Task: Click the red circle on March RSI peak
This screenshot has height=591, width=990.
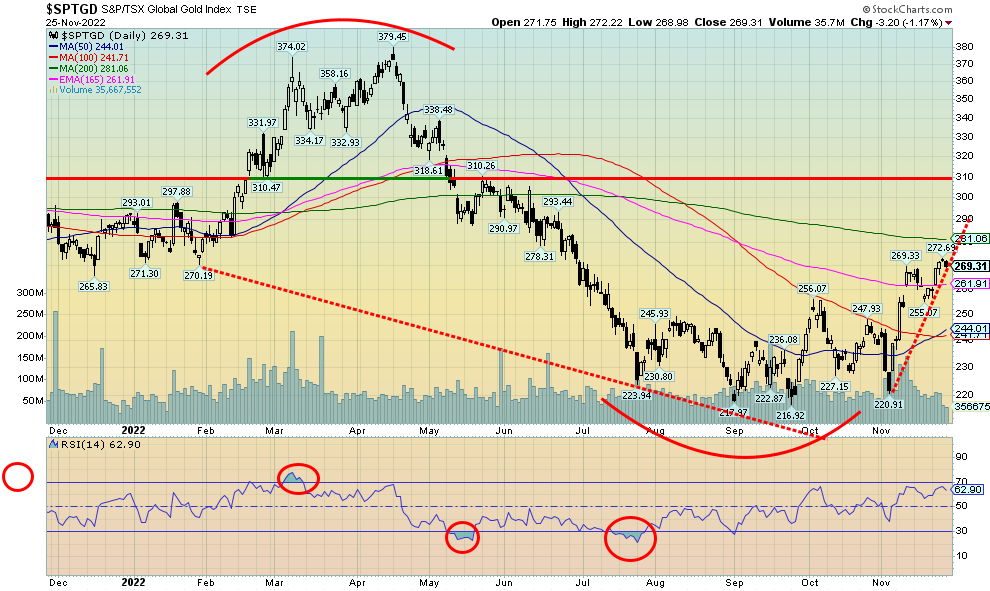Action: click(x=299, y=479)
